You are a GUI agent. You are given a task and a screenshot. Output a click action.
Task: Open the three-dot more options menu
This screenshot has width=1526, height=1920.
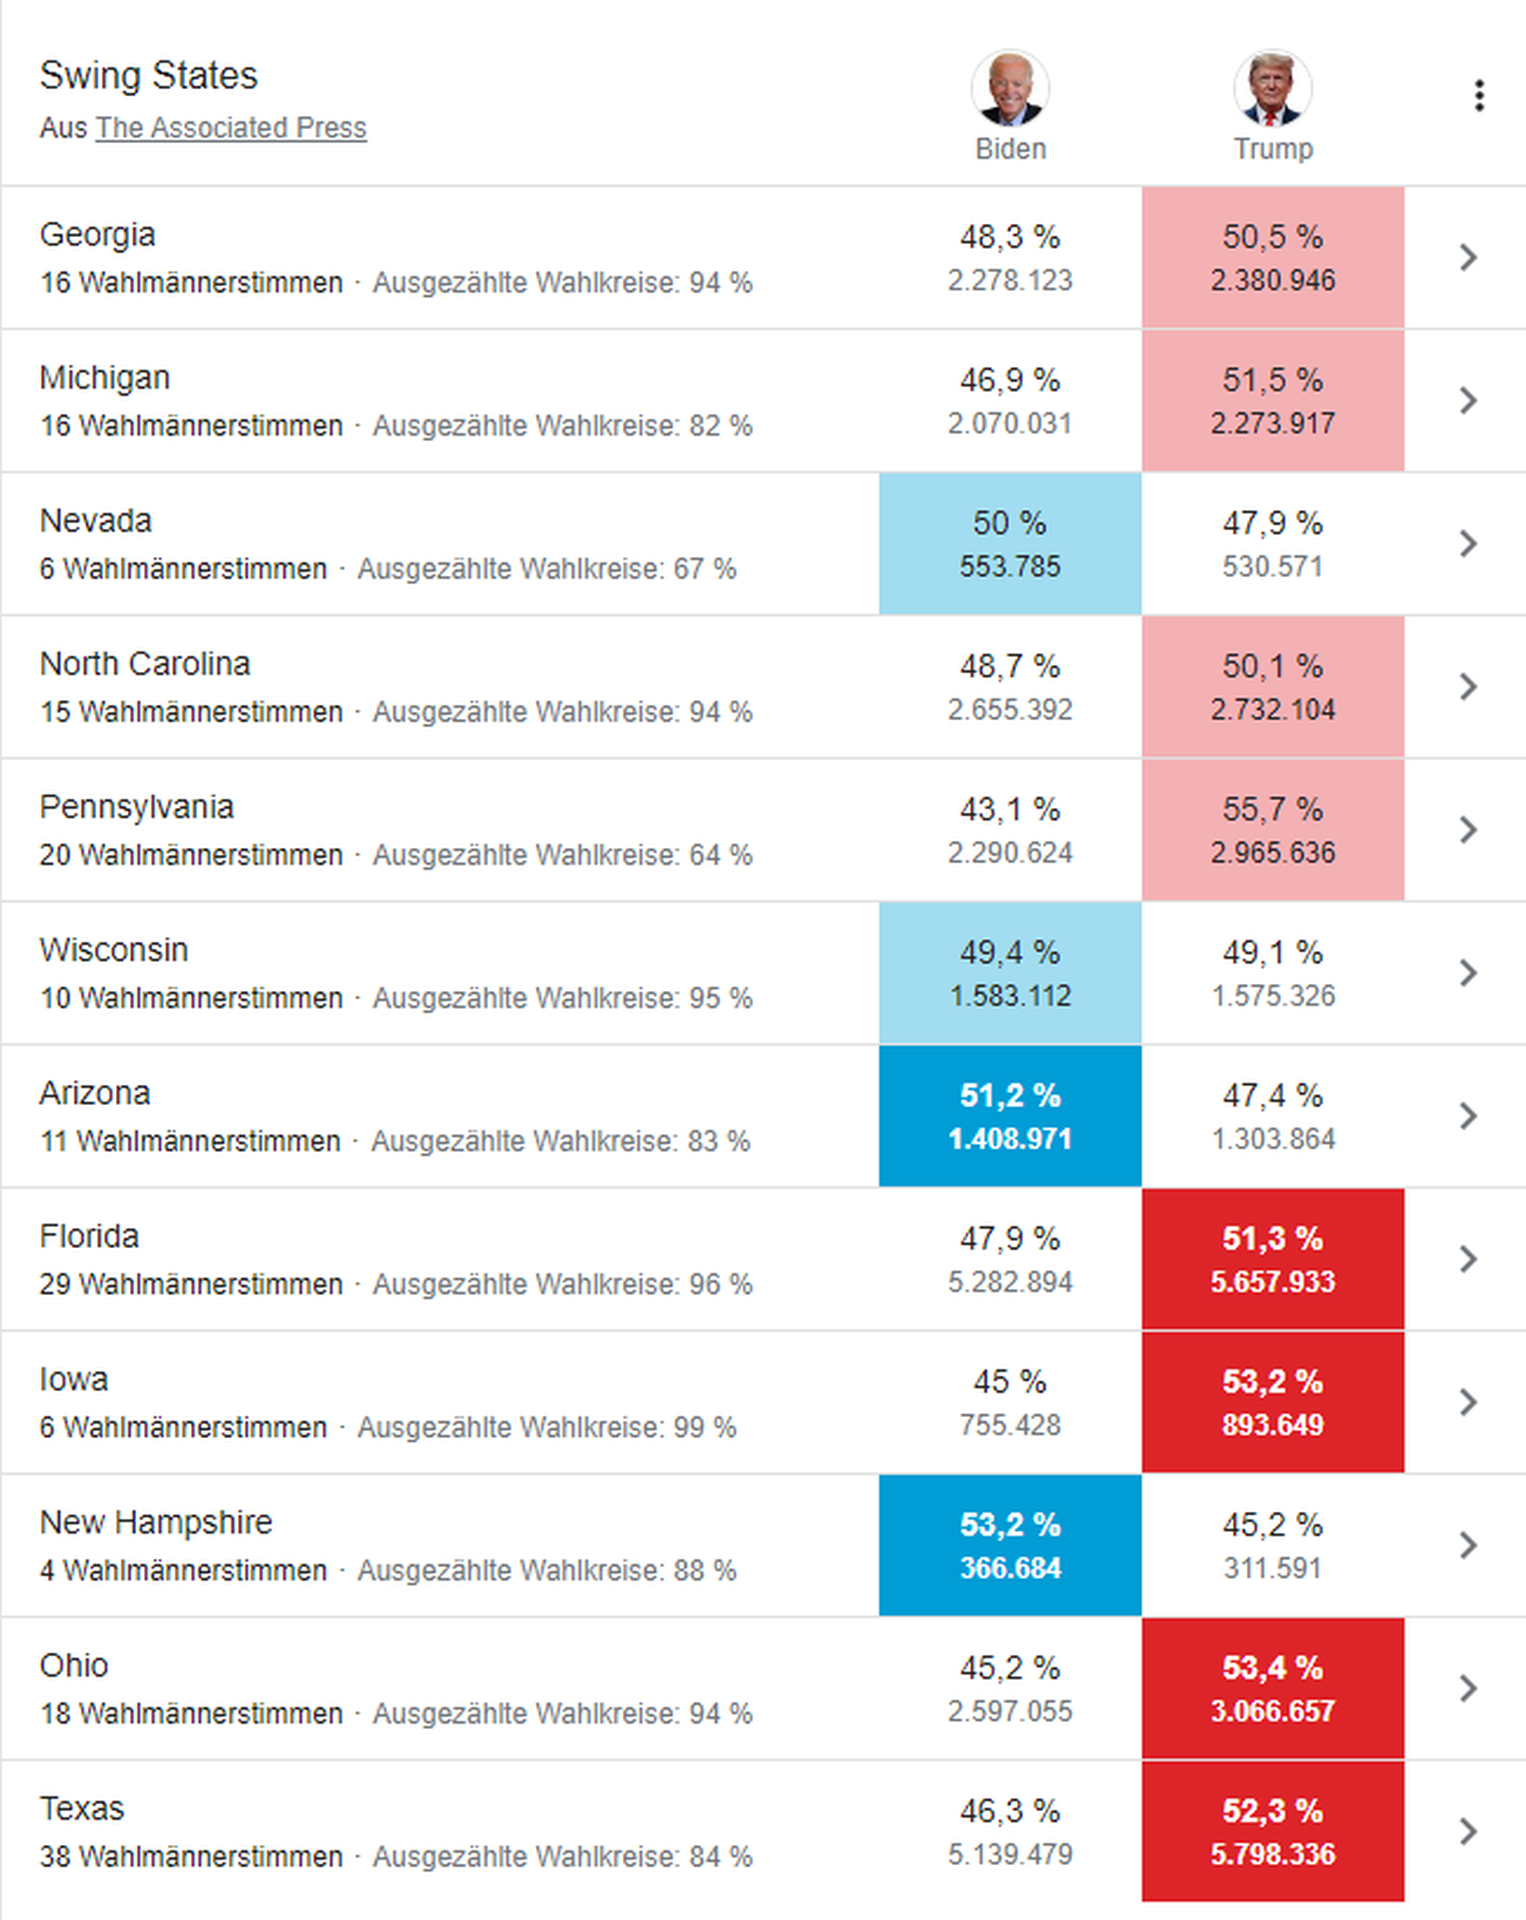click(1479, 96)
